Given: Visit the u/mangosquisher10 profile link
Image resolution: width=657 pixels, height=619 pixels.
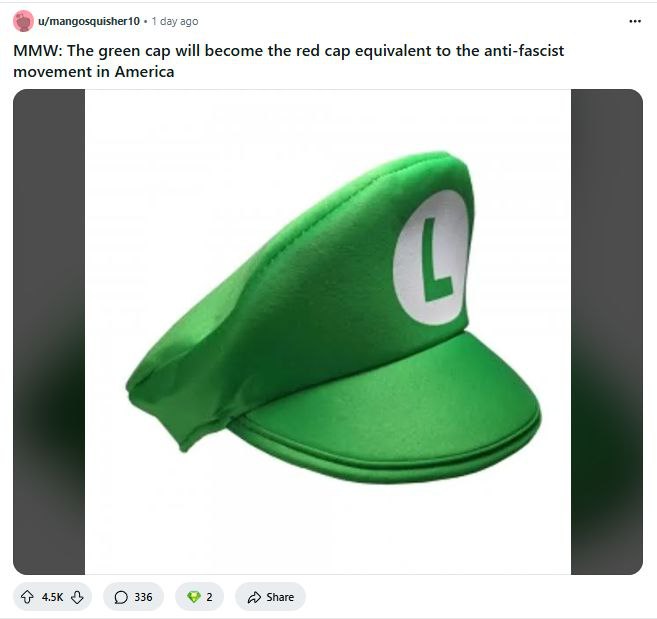Looking at the screenshot, I should coord(89,21).
